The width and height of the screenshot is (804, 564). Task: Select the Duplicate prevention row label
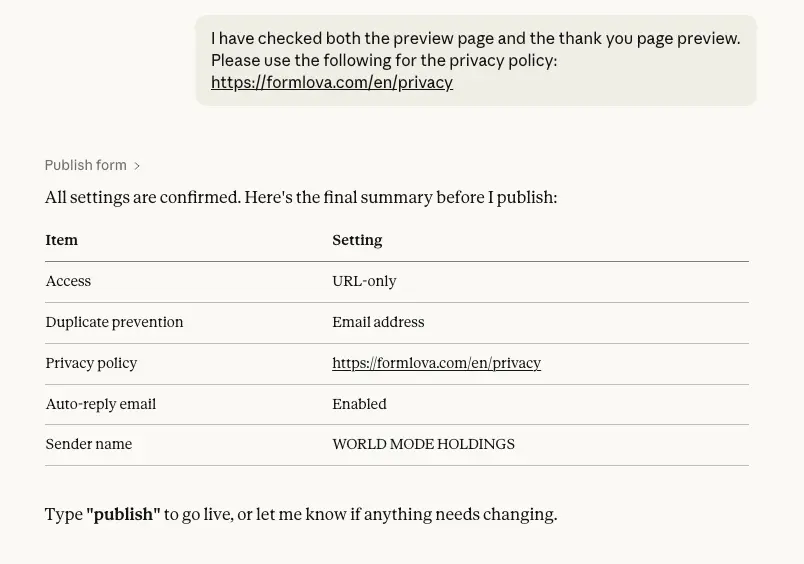click(x=114, y=322)
